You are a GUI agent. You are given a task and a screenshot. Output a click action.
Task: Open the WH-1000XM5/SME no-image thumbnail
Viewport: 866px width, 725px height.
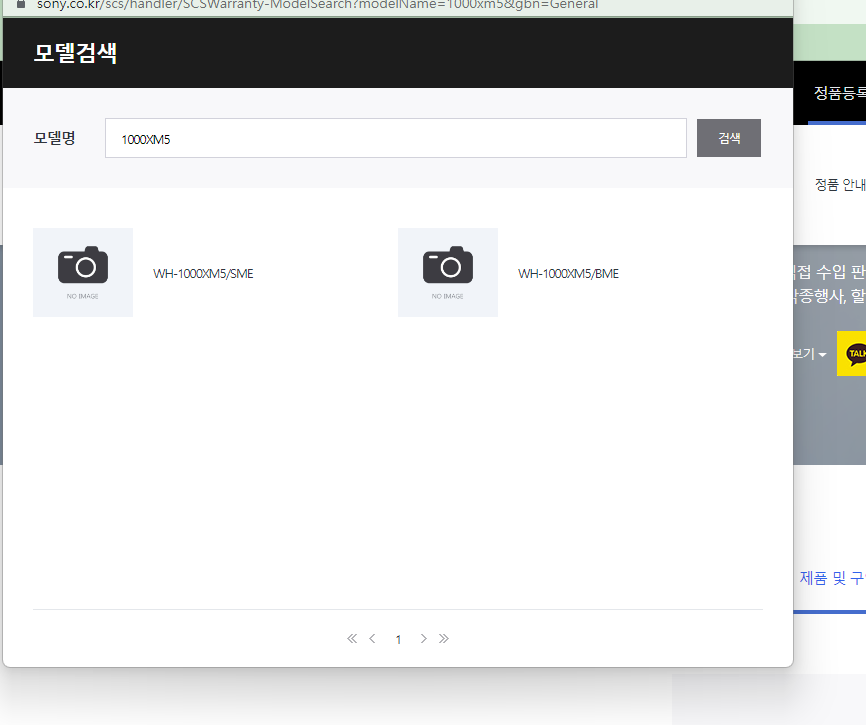(83, 272)
